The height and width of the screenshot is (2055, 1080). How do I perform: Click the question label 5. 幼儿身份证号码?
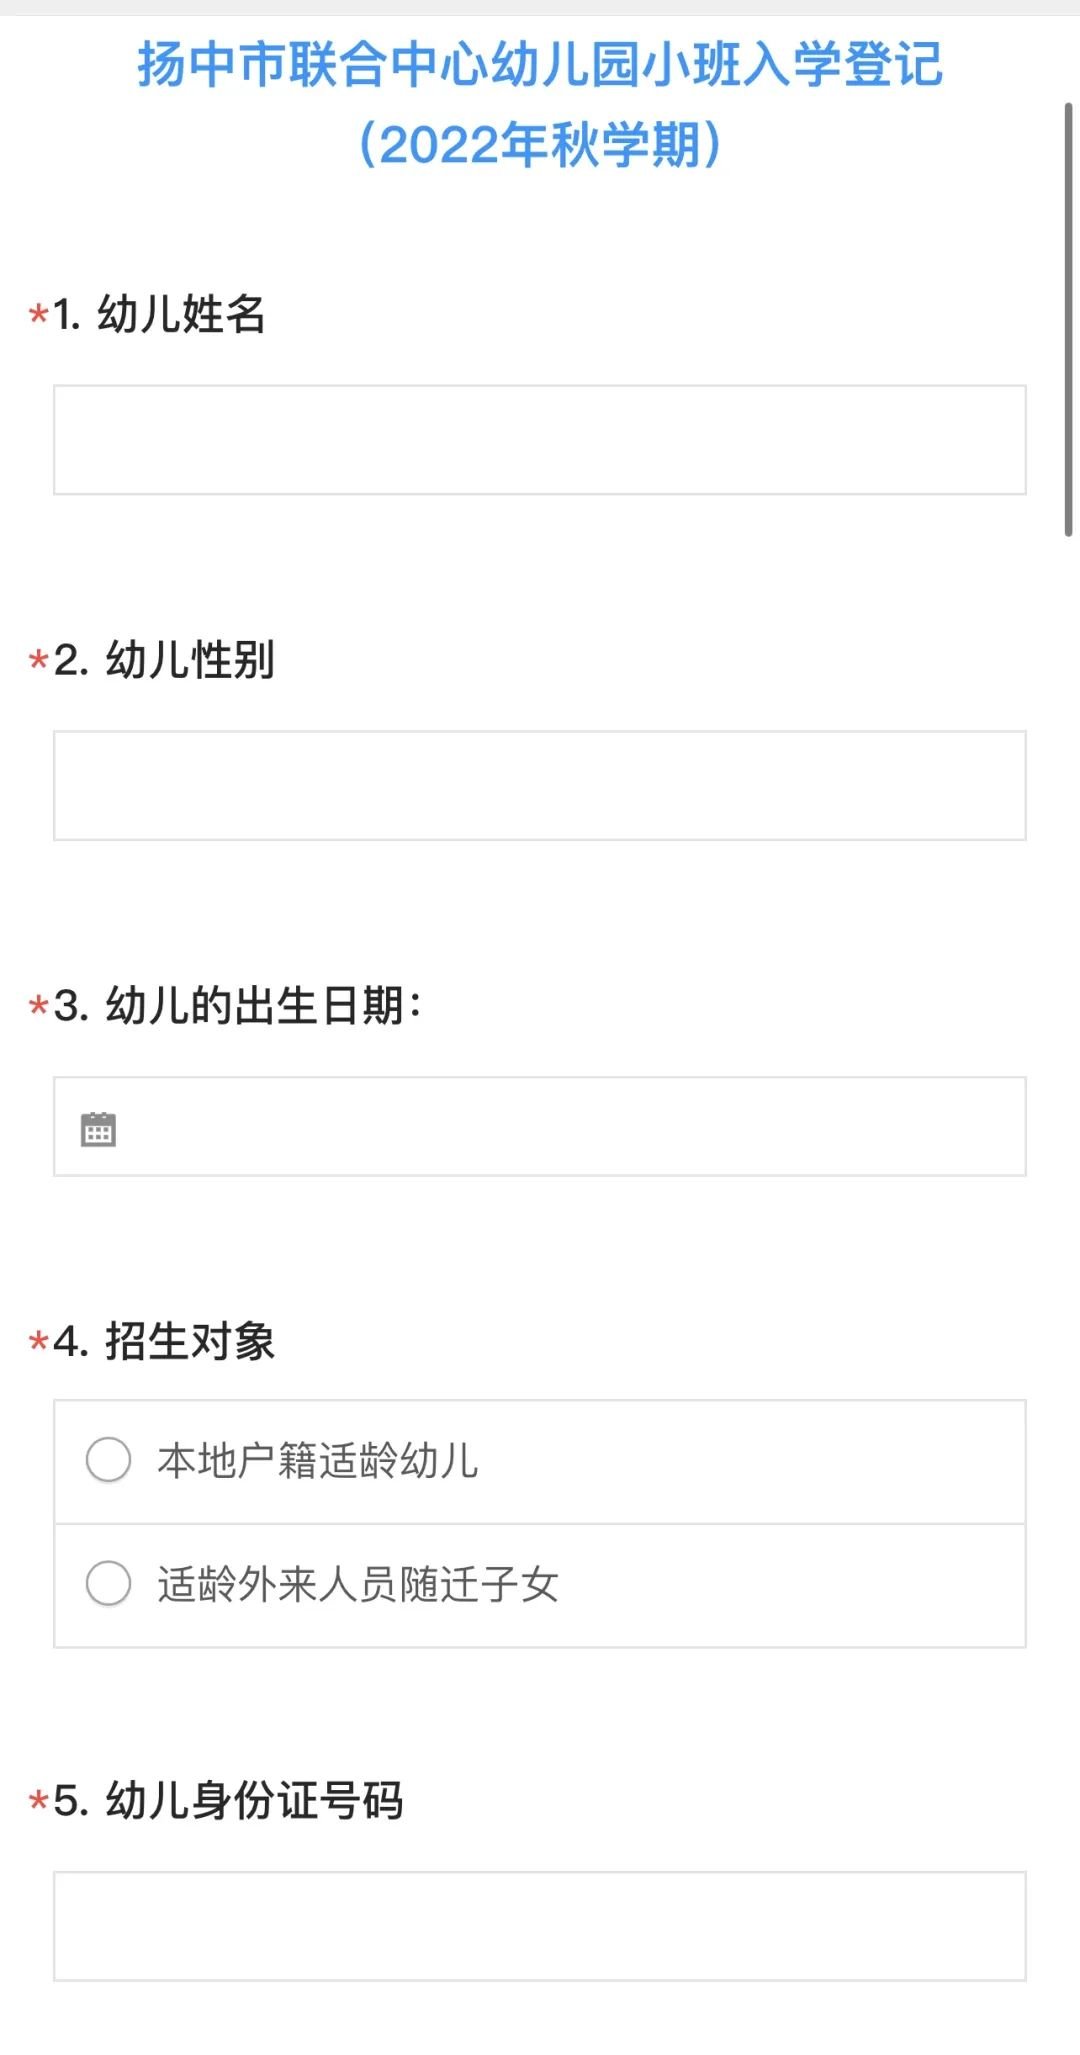pyautogui.click(x=229, y=1801)
